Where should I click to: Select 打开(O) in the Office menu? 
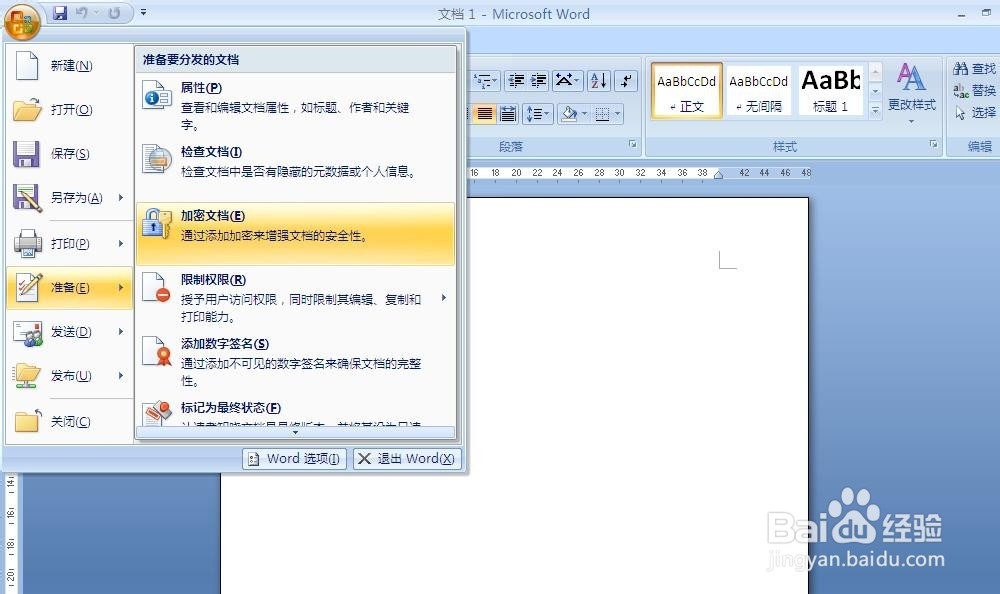coord(70,110)
